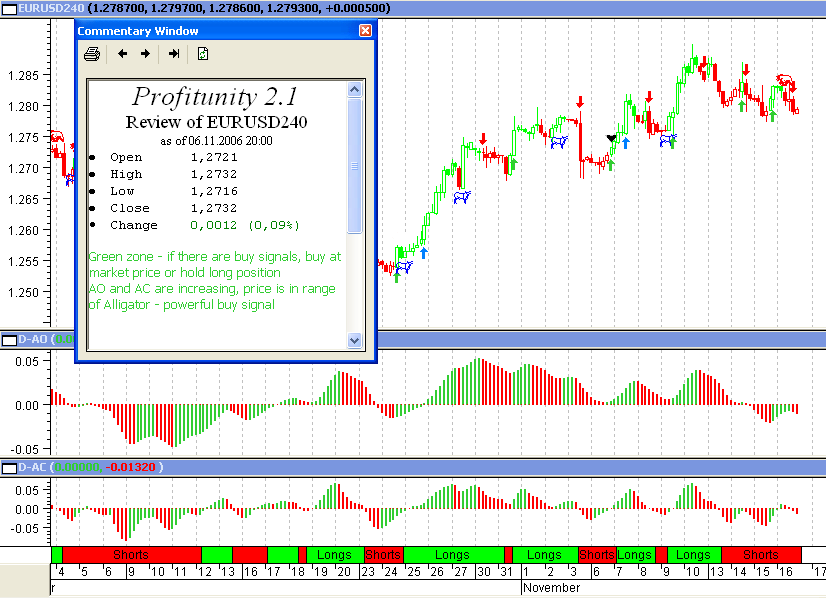Click the D-AC pane control box icon

(9, 468)
